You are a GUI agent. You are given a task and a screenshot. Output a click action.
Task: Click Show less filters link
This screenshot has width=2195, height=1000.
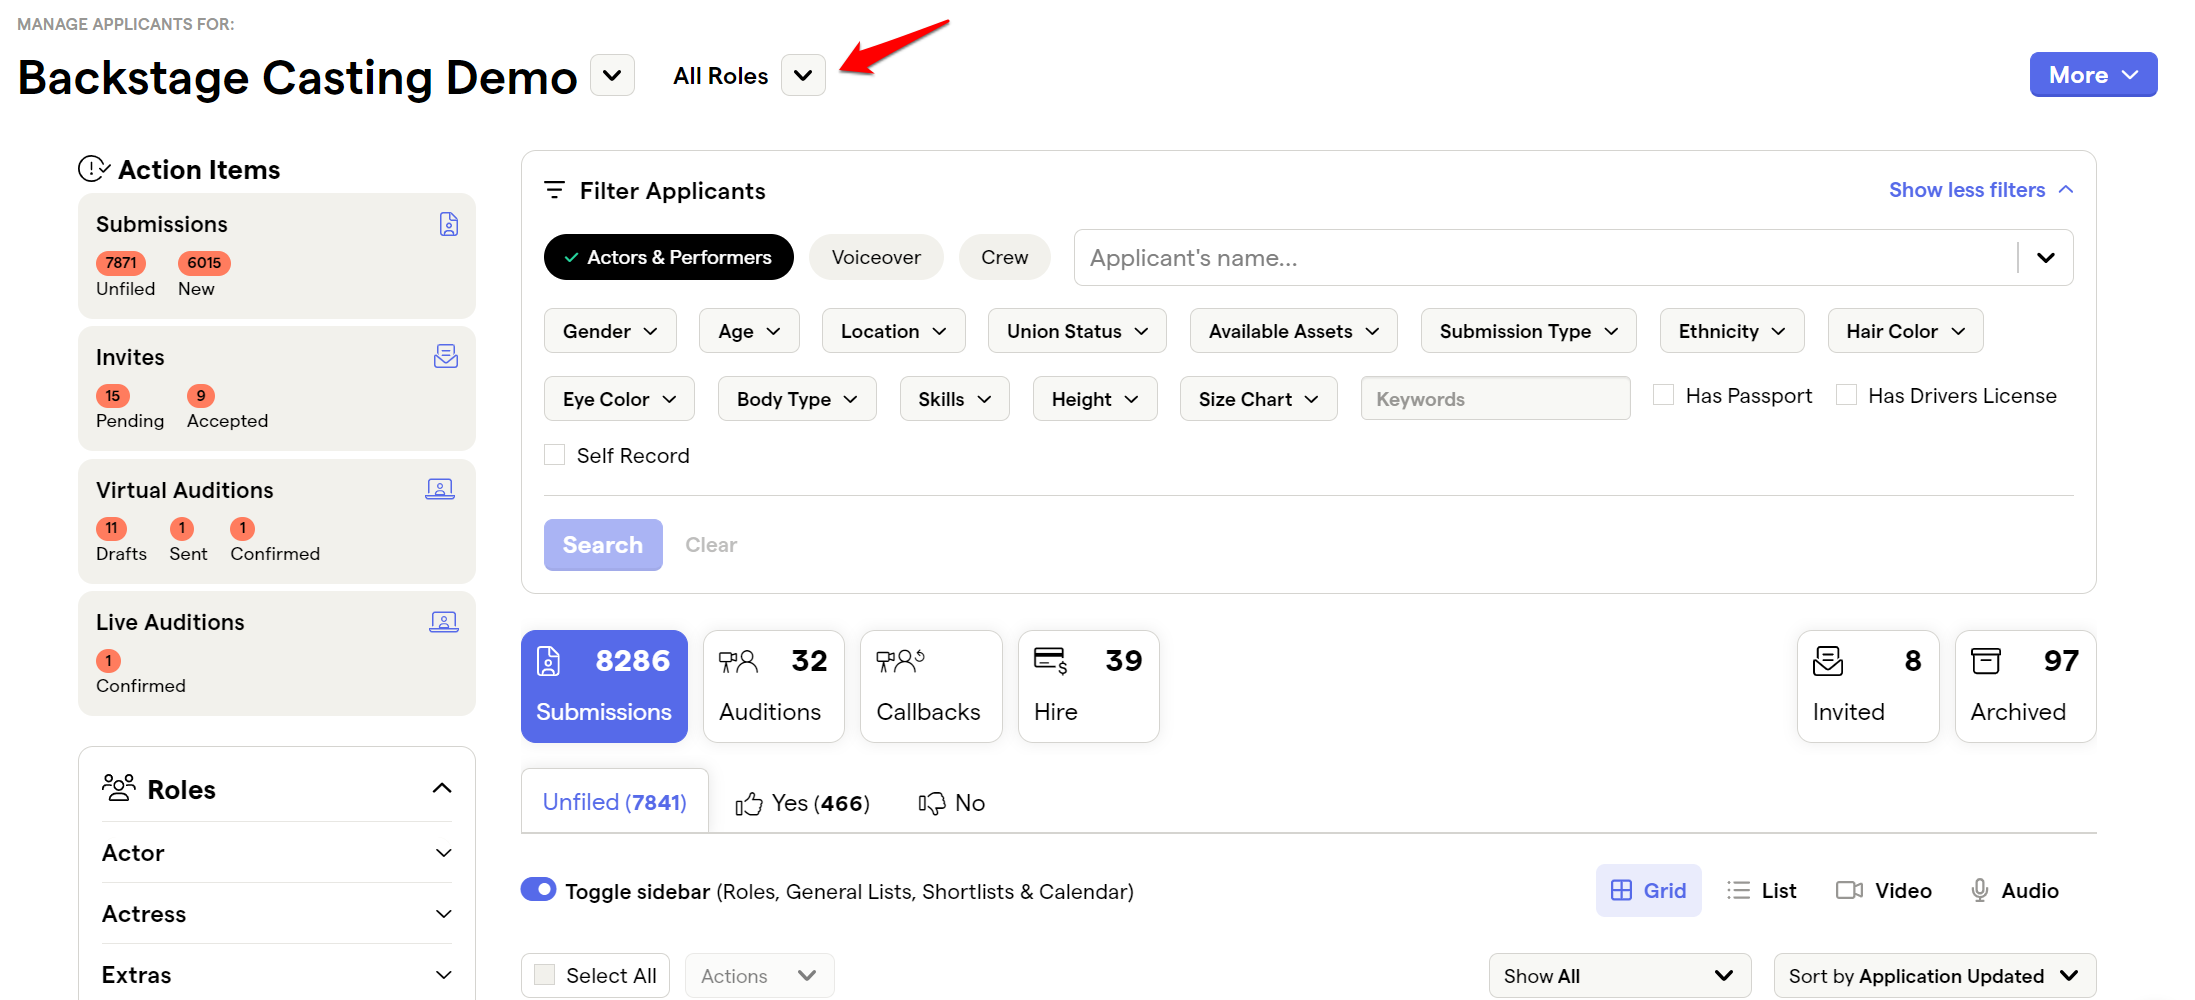(x=1967, y=189)
